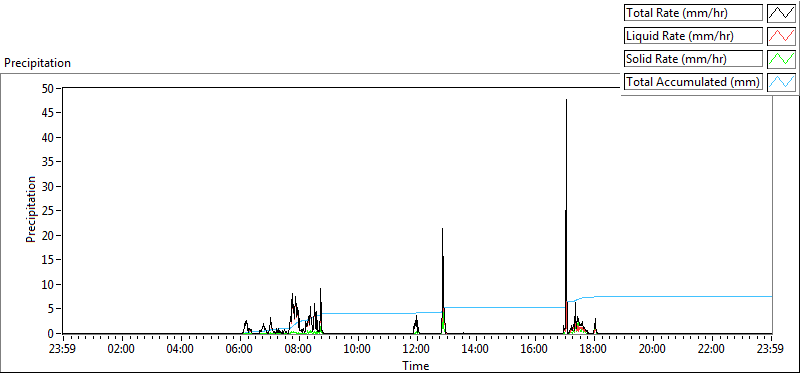Click the Liquid Rate red line icon
The image size is (800, 373).
click(x=781, y=36)
